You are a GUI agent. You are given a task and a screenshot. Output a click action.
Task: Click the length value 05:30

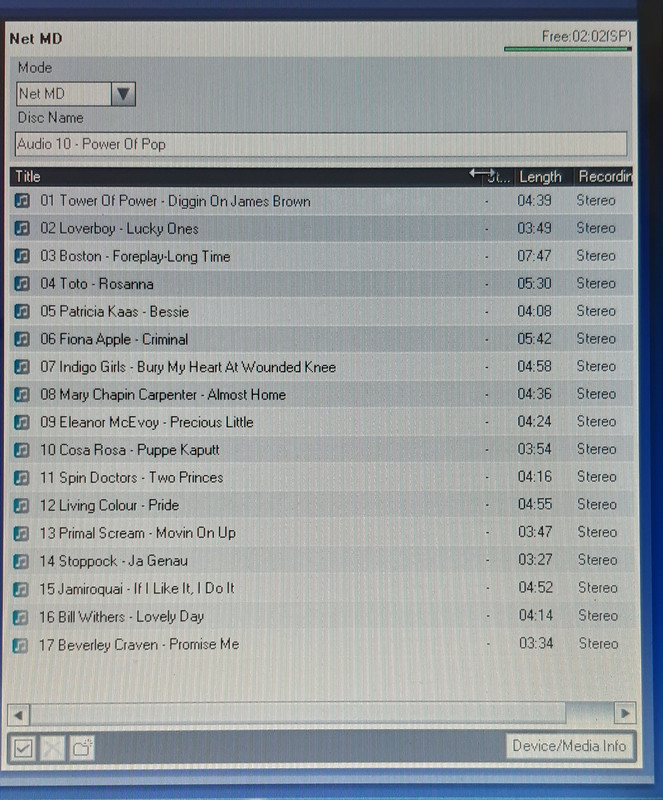pos(534,283)
